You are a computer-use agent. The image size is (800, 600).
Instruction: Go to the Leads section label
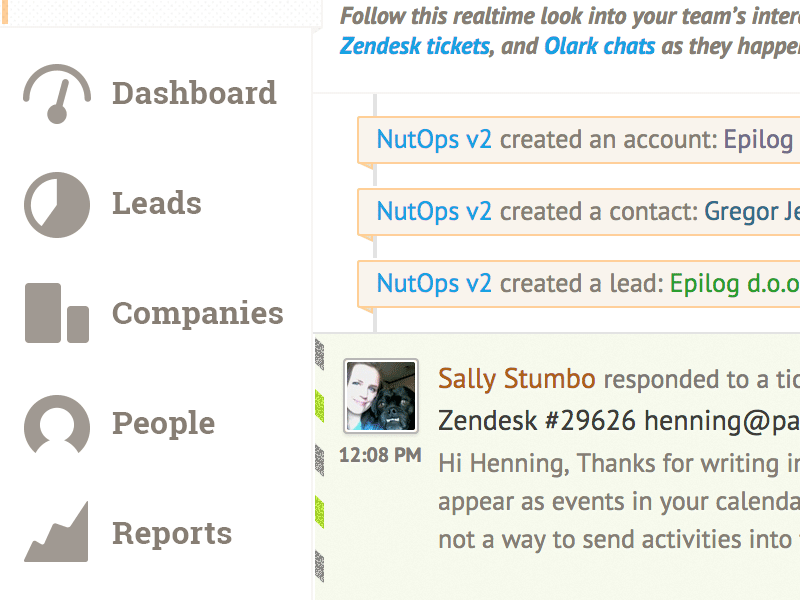[157, 203]
